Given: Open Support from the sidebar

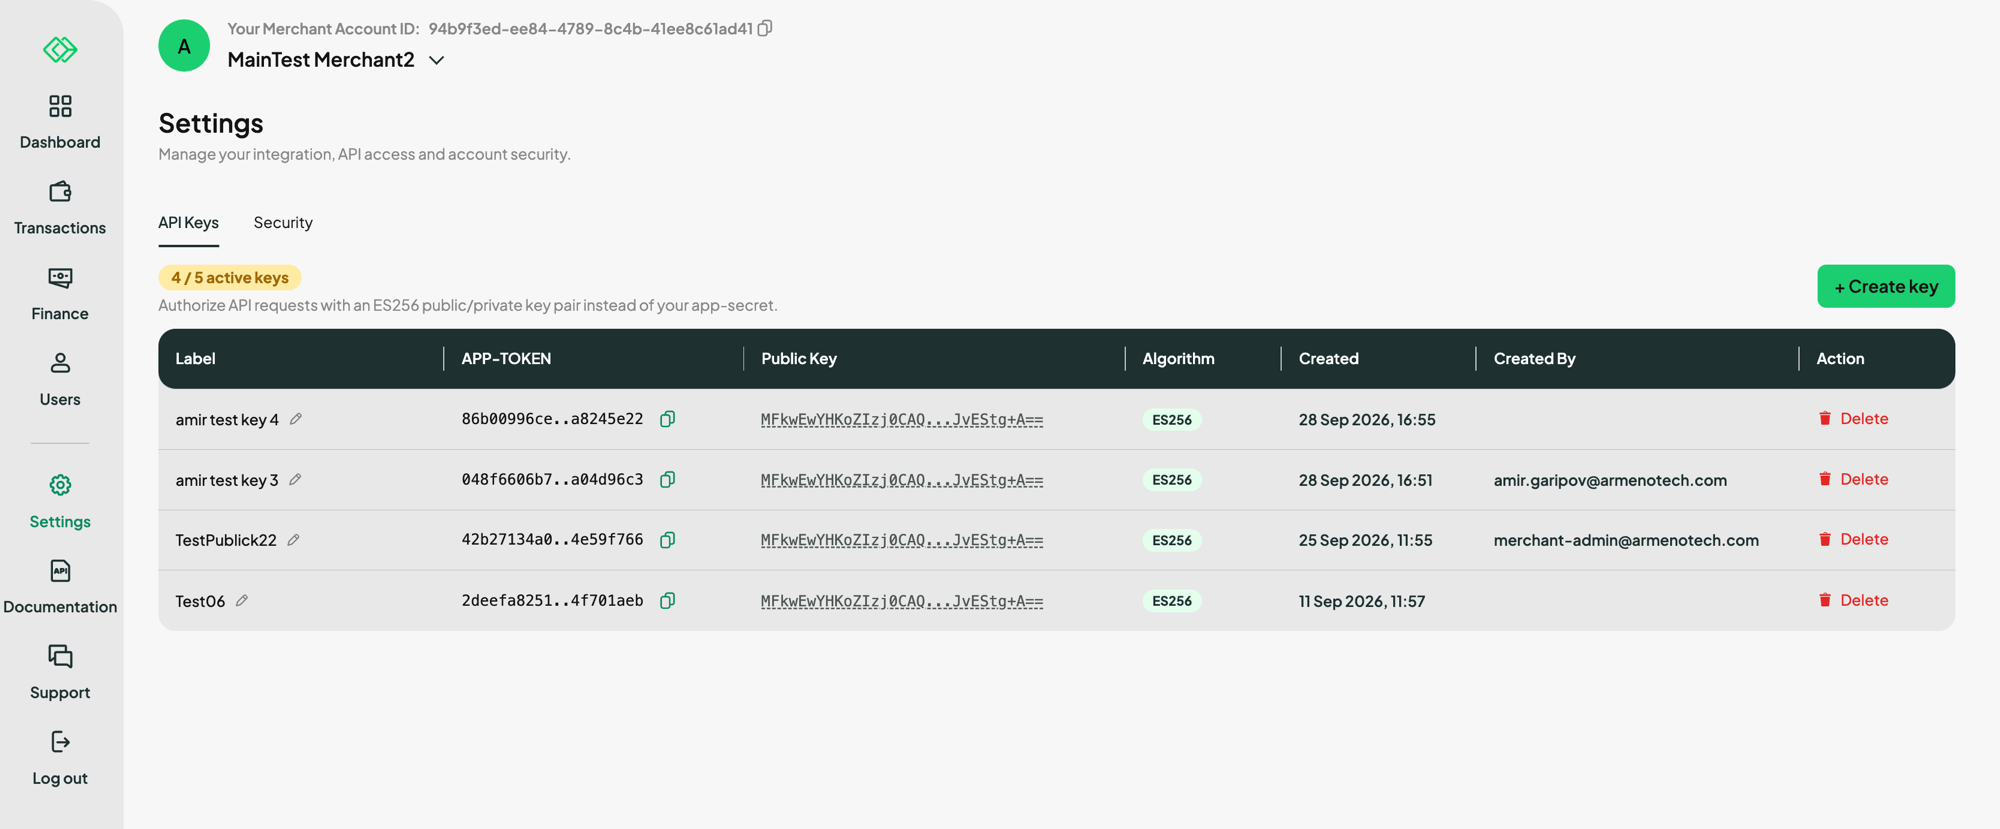Looking at the screenshot, I should (x=60, y=673).
